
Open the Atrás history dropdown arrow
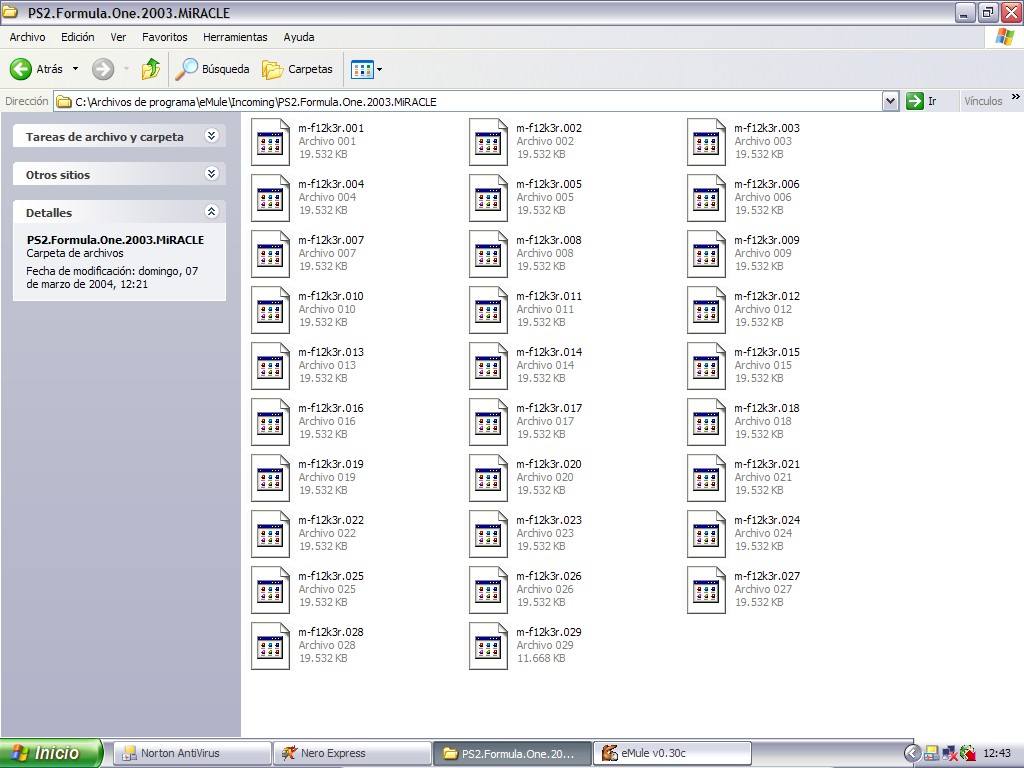pos(75,69)
